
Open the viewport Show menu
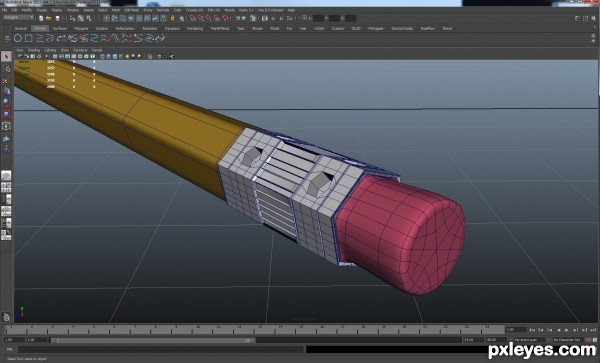tap(65, 50)
